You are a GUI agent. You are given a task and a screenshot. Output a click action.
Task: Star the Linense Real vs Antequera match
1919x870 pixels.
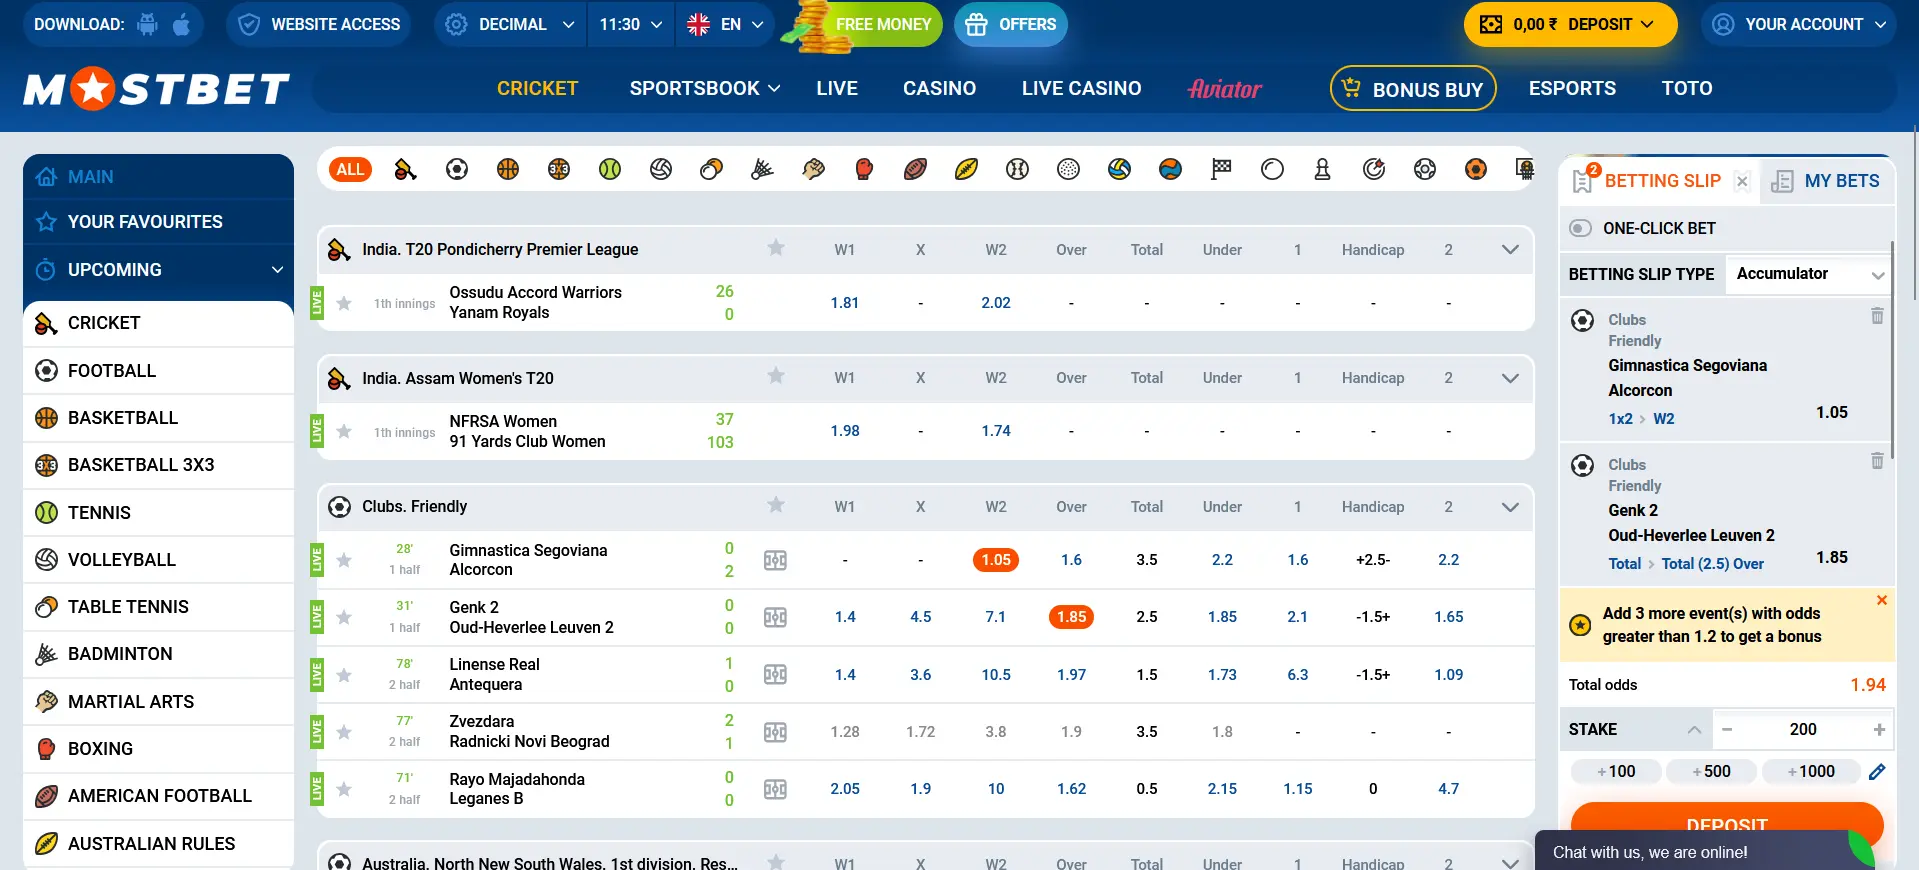(344, 675)
